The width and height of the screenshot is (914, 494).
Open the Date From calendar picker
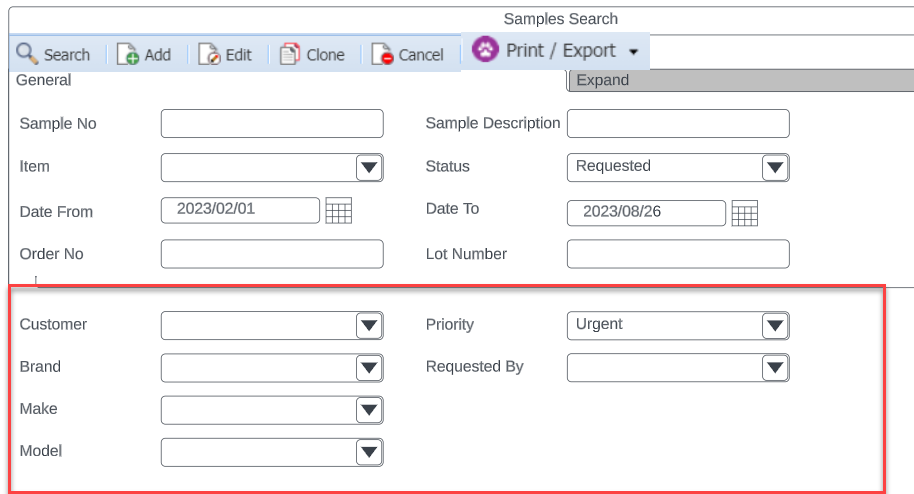click(339, 211)
